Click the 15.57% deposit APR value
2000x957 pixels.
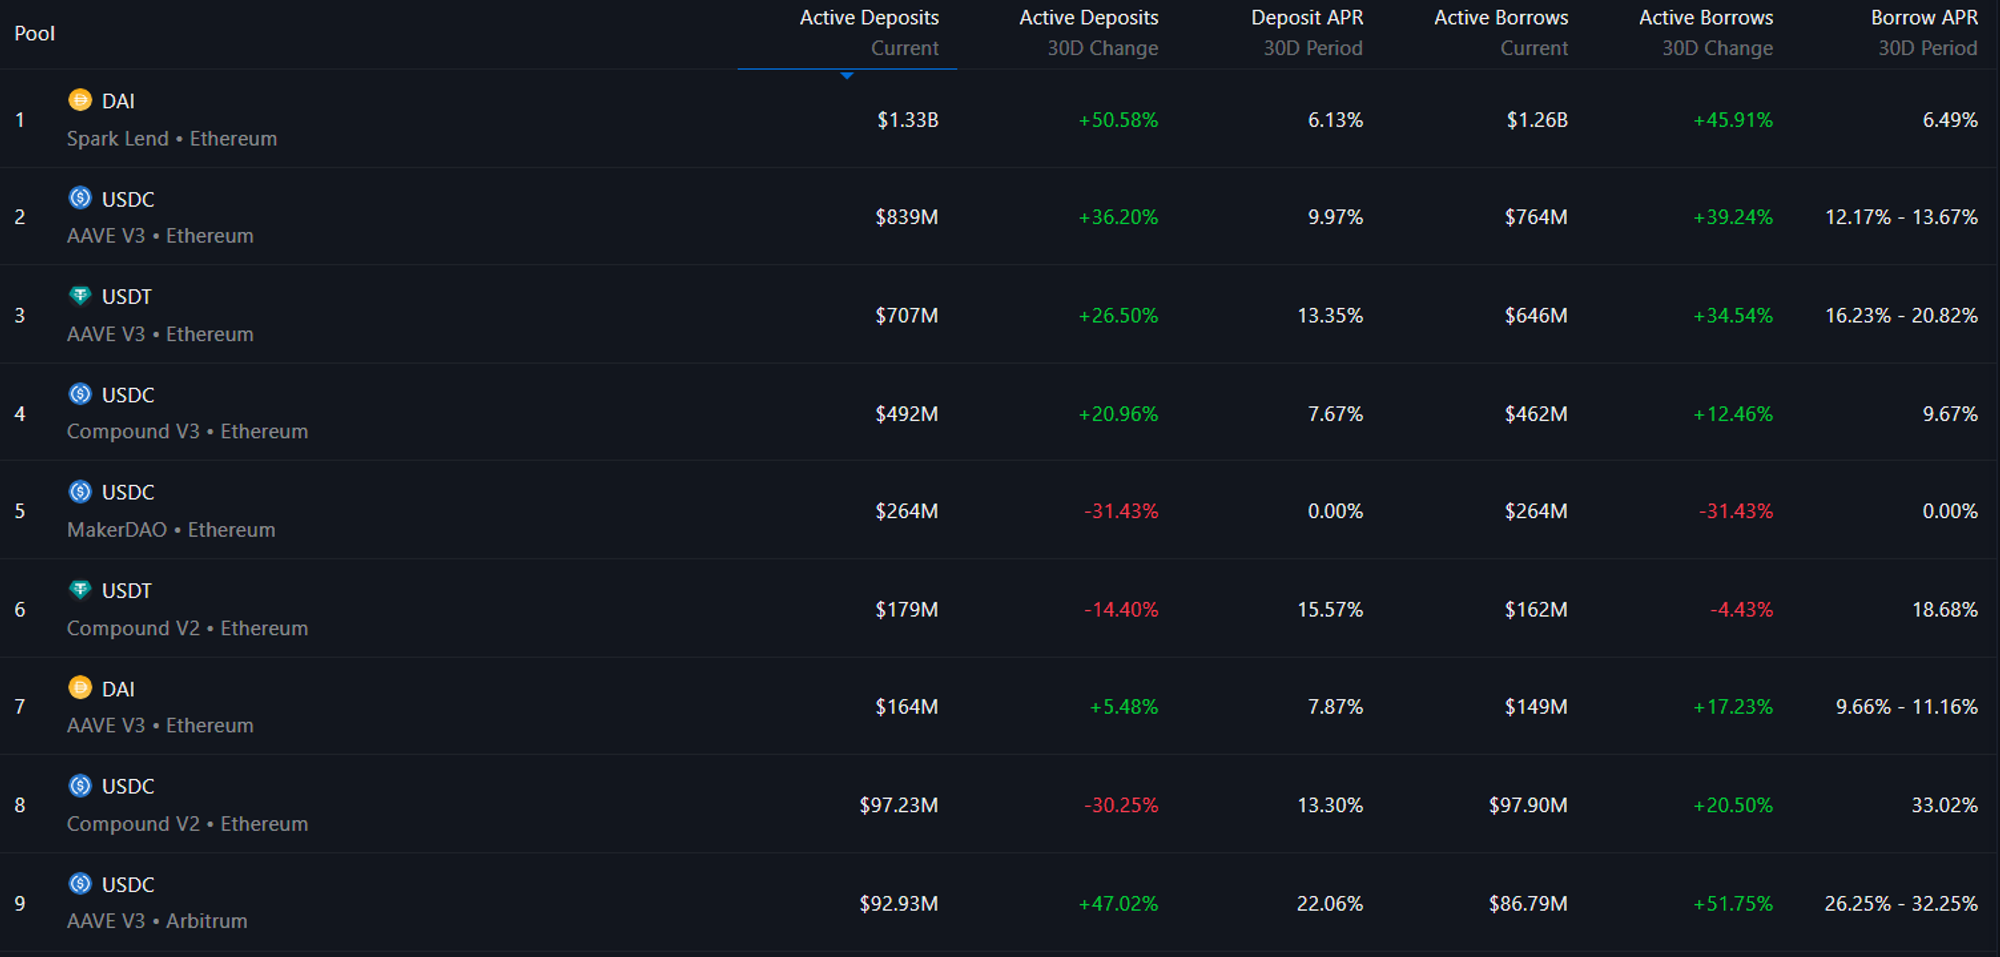[1330, 610]
